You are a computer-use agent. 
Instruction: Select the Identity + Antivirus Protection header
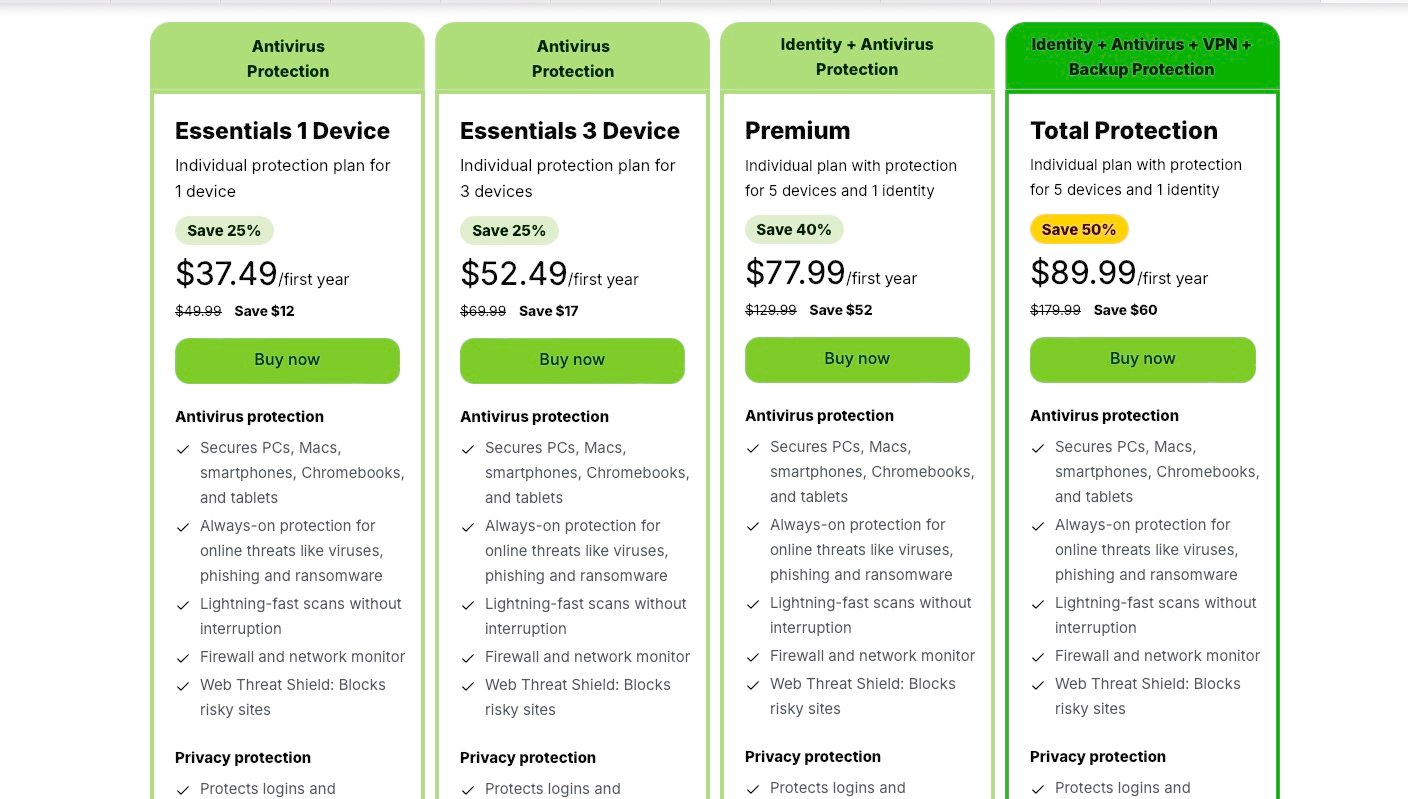[857, 57]
